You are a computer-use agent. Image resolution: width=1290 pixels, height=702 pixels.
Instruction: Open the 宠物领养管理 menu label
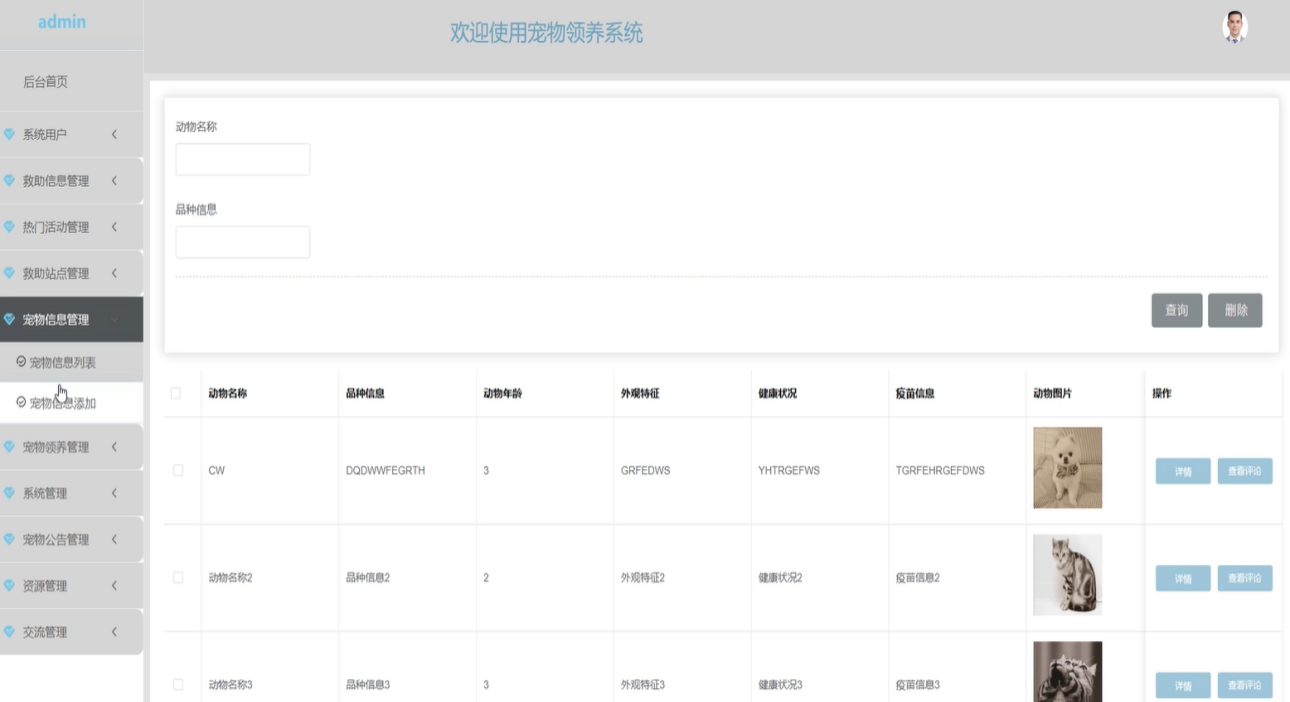pos(56,447)
